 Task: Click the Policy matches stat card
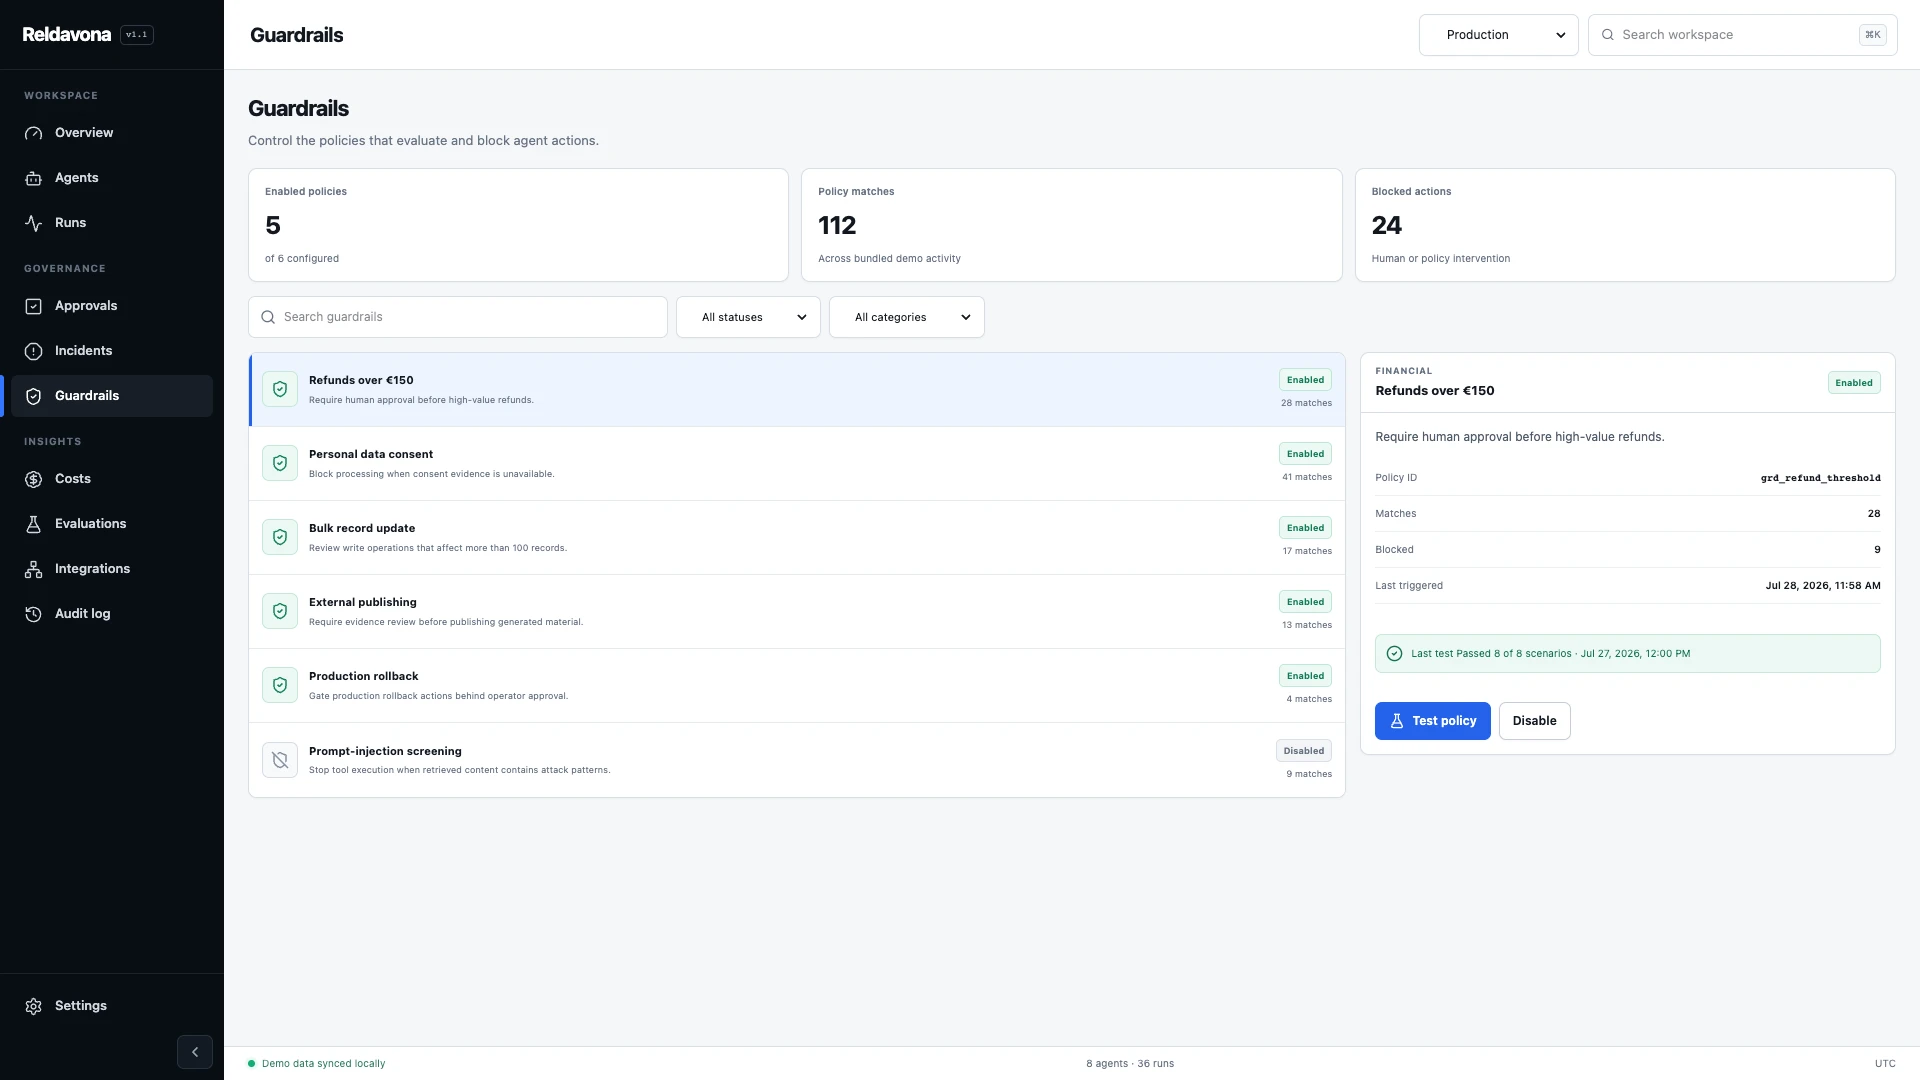(x=1071, y=225)
